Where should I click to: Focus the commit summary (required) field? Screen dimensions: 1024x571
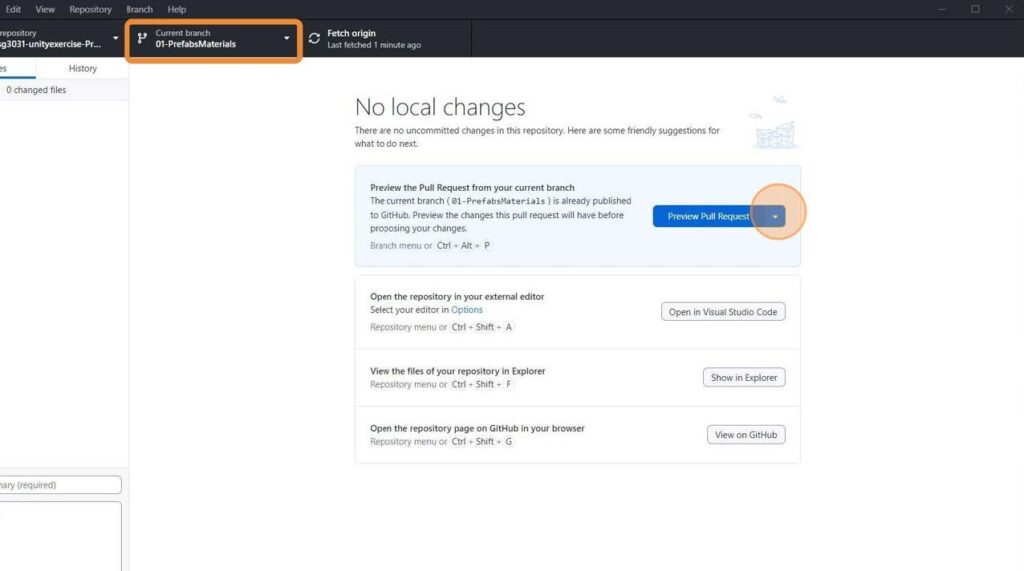point(59,485)
